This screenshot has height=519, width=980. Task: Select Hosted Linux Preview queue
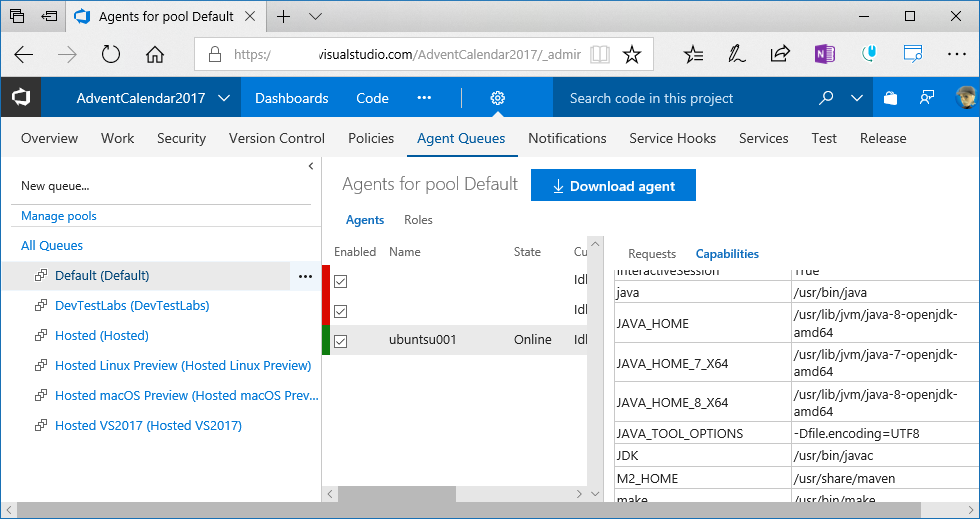pyautogui.click(x=183, y=366)
